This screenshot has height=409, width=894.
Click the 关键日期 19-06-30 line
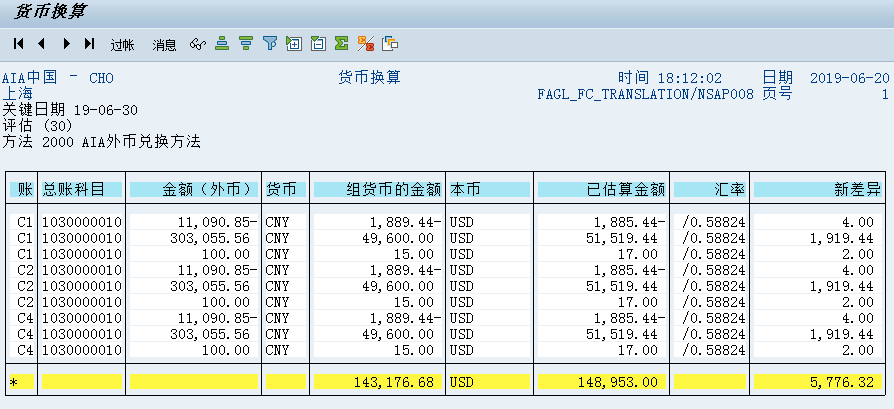tap(70, 110)
